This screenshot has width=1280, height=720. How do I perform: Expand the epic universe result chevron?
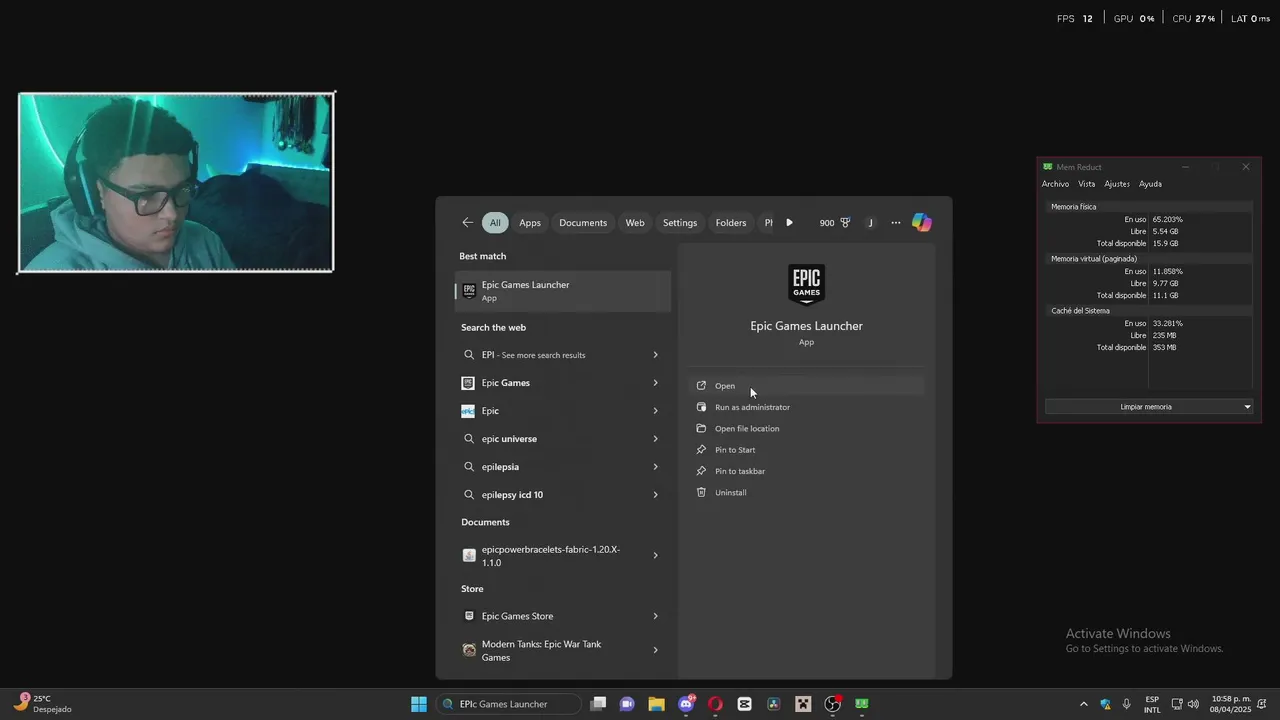(x=655, y=439)
